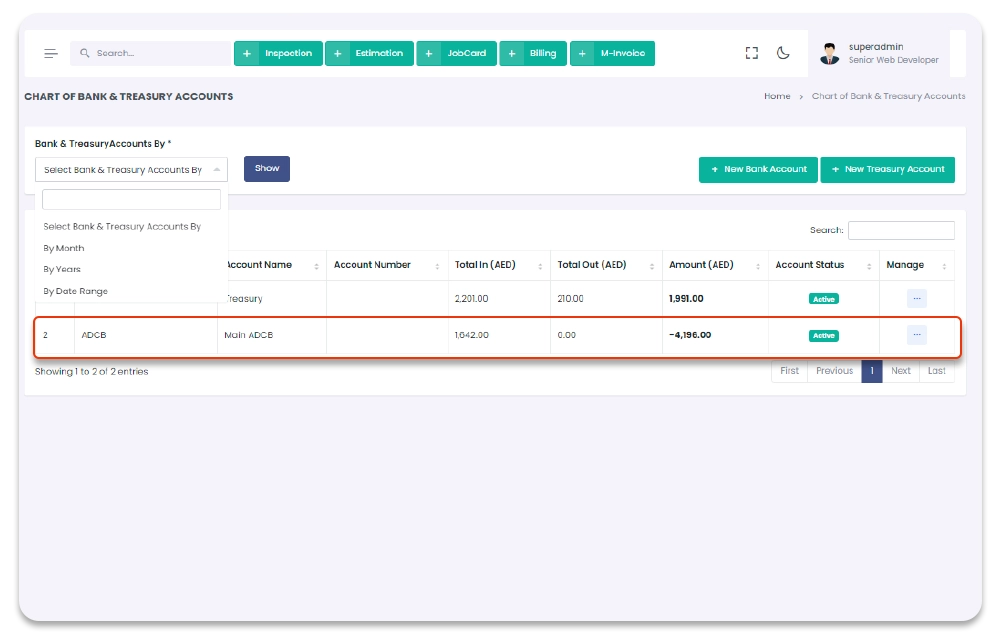Screen dimensions: 1000x633
Task: Click New Bank Account button
Action: [x=758, y=170]
